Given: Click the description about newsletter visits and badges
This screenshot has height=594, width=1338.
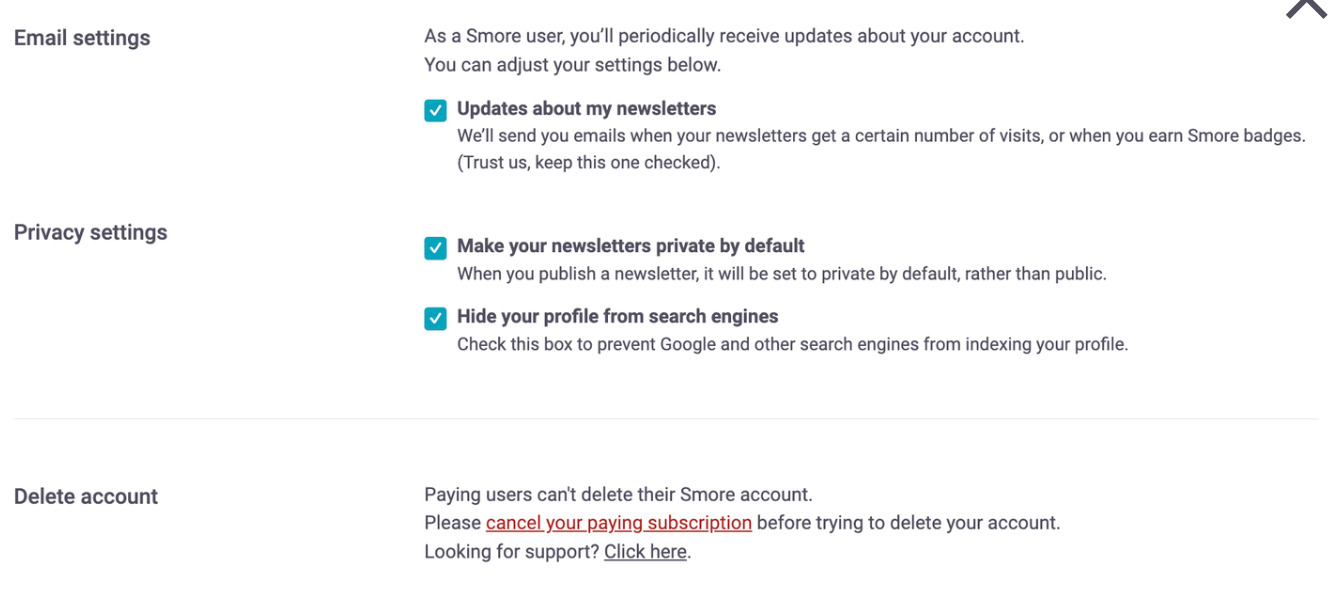Looking at the screenshot, I should (x=880, y=135).
